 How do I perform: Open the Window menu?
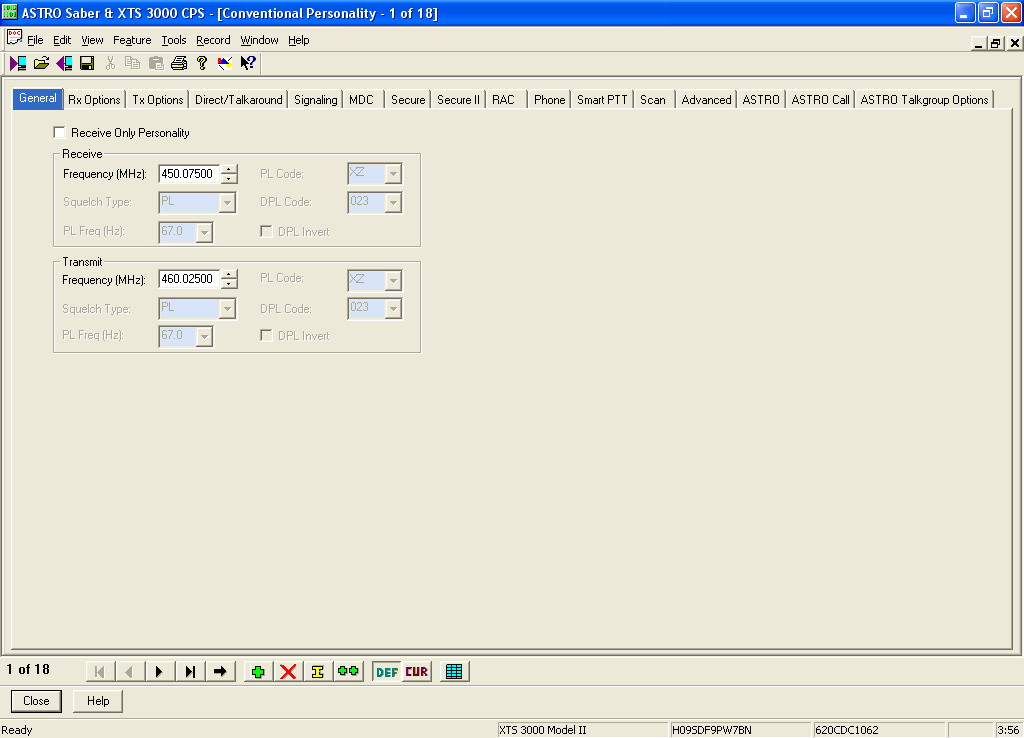point(259,40)
